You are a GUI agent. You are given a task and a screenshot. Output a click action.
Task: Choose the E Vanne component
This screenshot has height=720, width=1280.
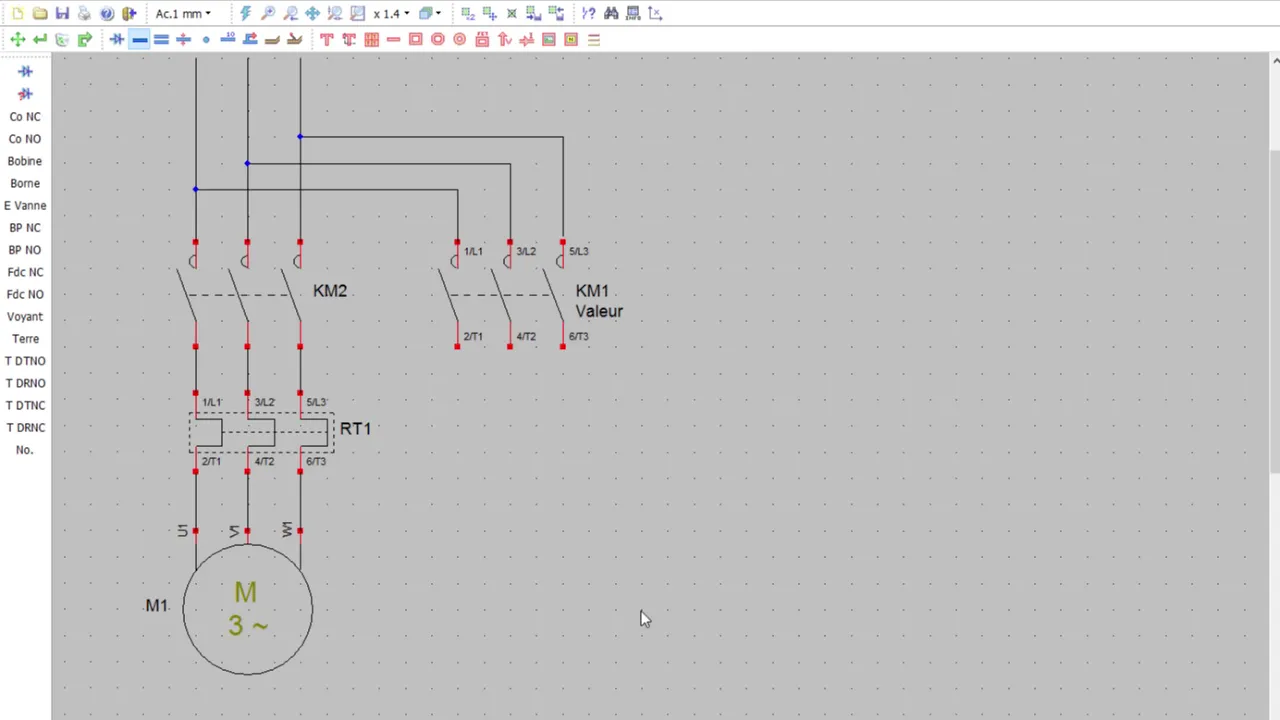(25, 205)
